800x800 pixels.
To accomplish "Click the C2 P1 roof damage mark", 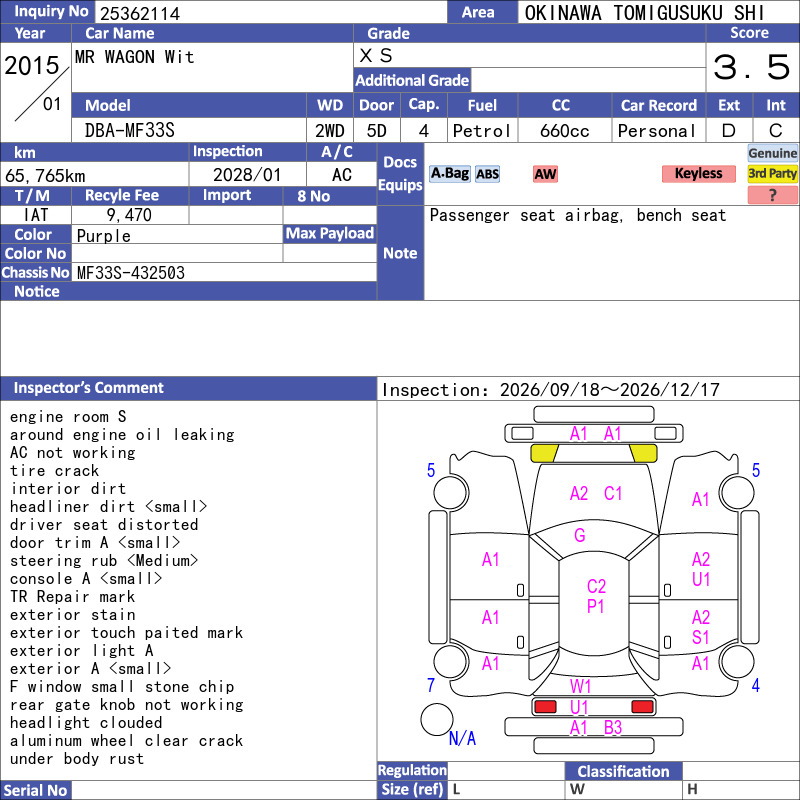I will point(596,596).
